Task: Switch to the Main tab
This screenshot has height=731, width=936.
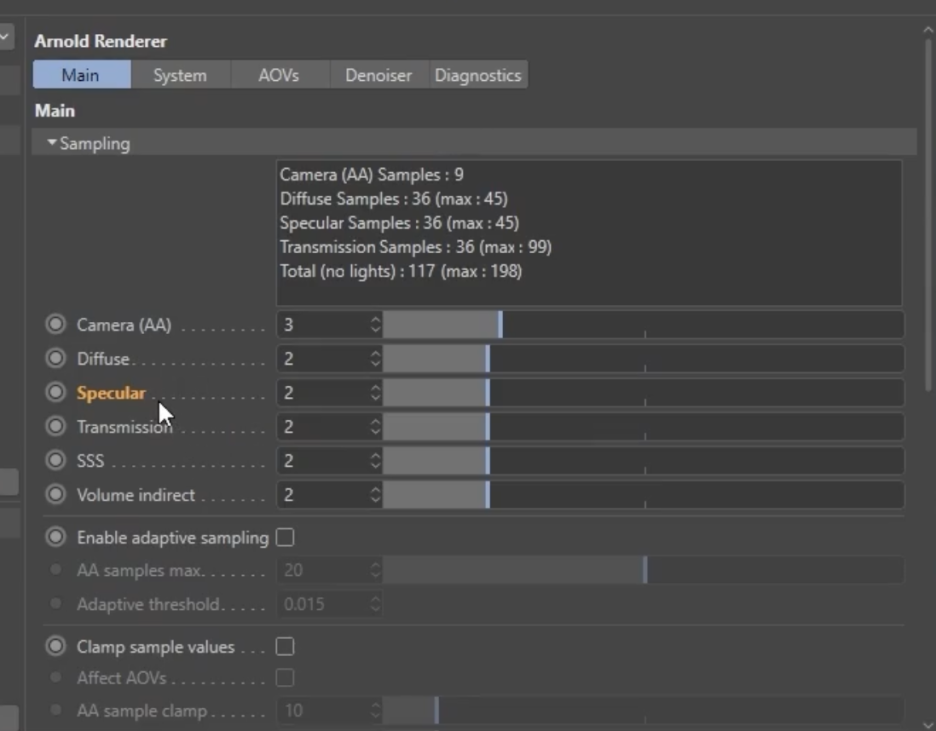Action: pos(81,75)
